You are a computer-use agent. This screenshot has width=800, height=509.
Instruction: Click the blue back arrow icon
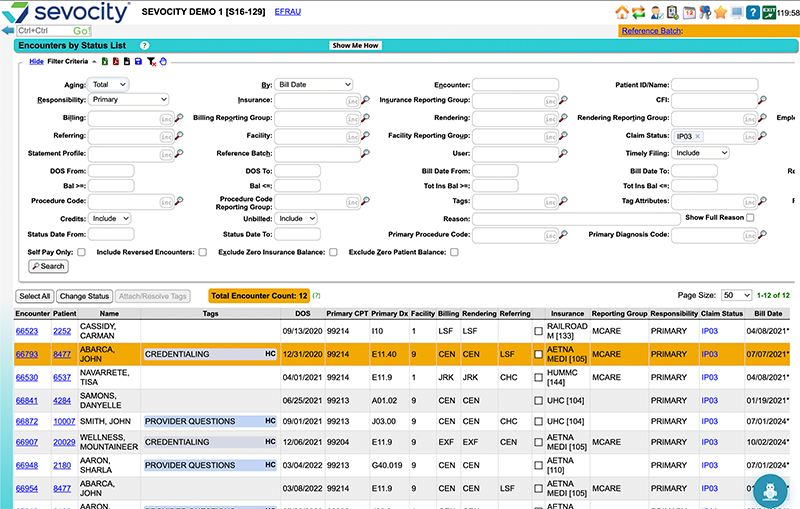(8, 31)
